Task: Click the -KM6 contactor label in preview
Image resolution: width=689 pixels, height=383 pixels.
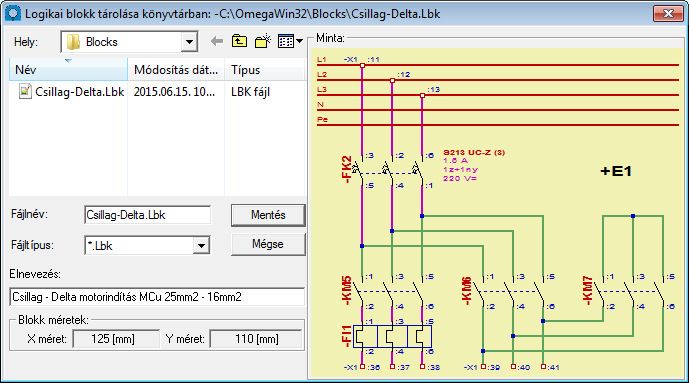Action: 467,291
